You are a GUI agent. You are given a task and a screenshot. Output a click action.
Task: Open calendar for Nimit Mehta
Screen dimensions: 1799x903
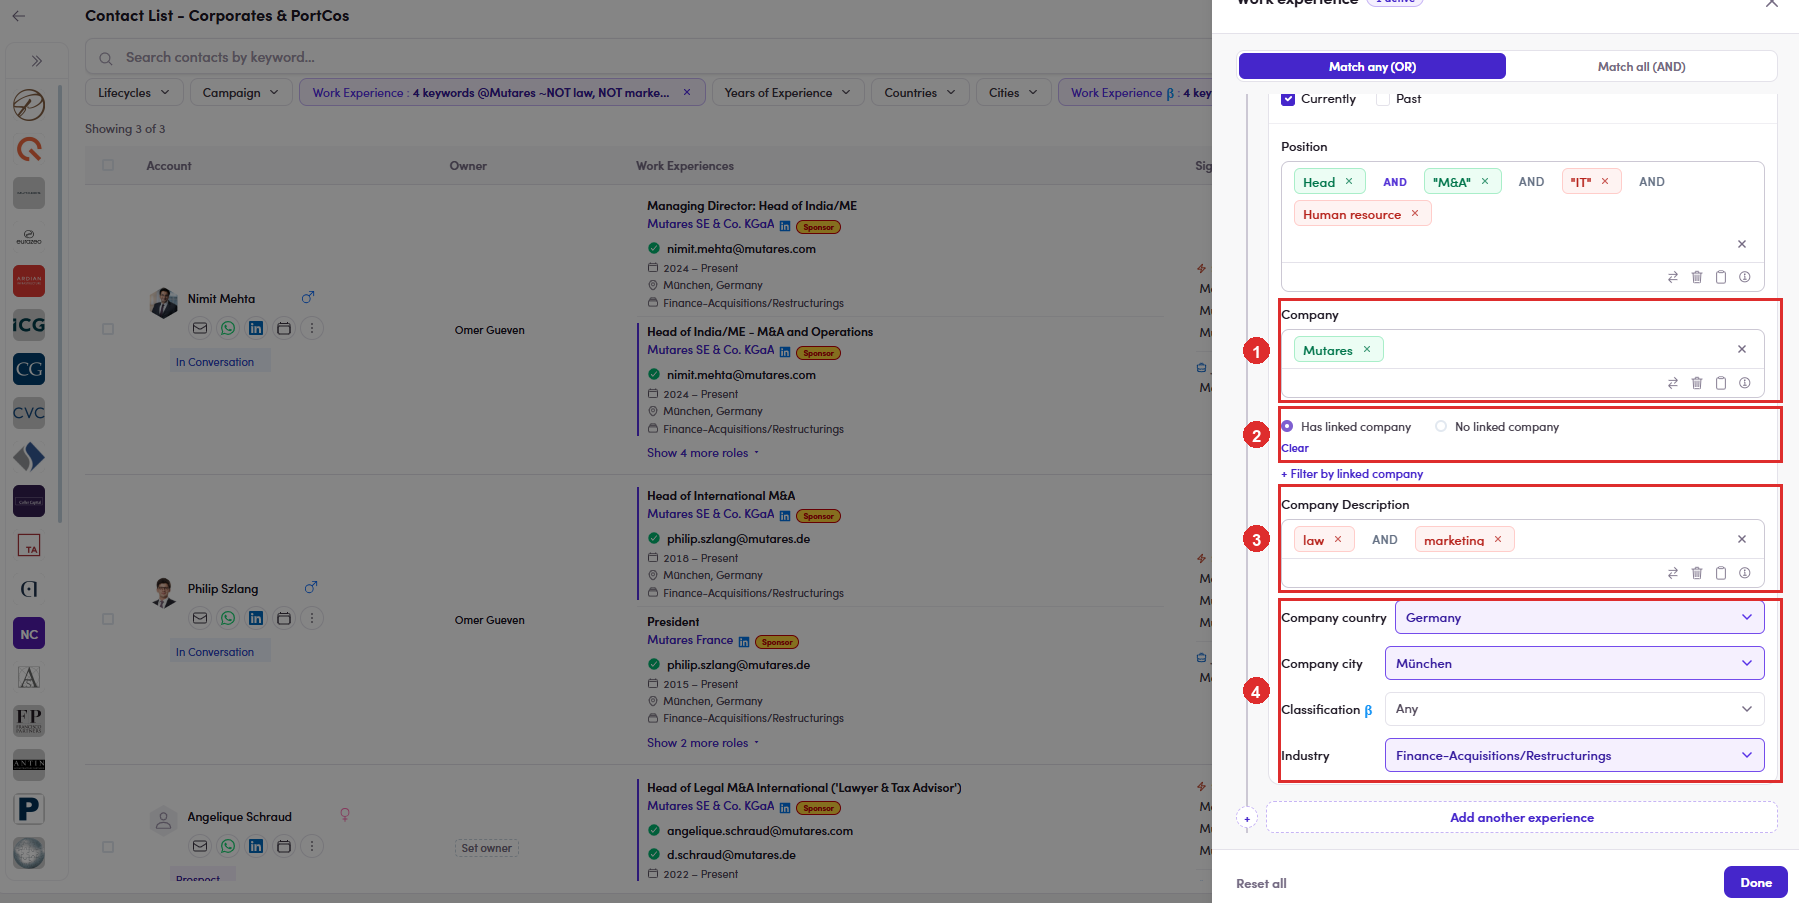284,328
